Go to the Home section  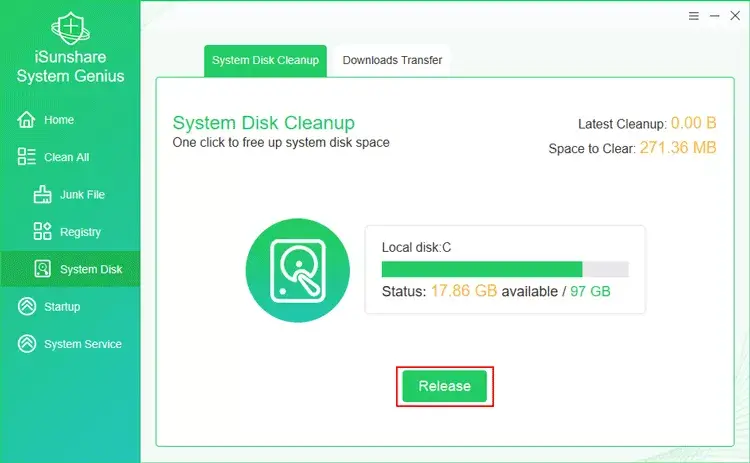(70, 120)
